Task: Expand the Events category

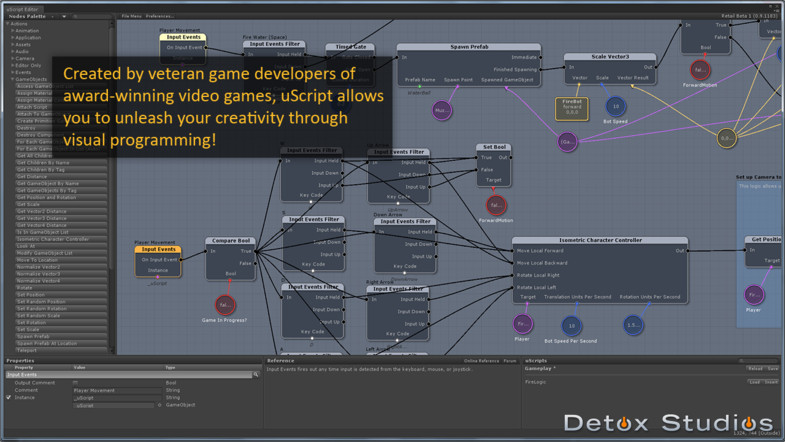Action: [x=13, y=72]
